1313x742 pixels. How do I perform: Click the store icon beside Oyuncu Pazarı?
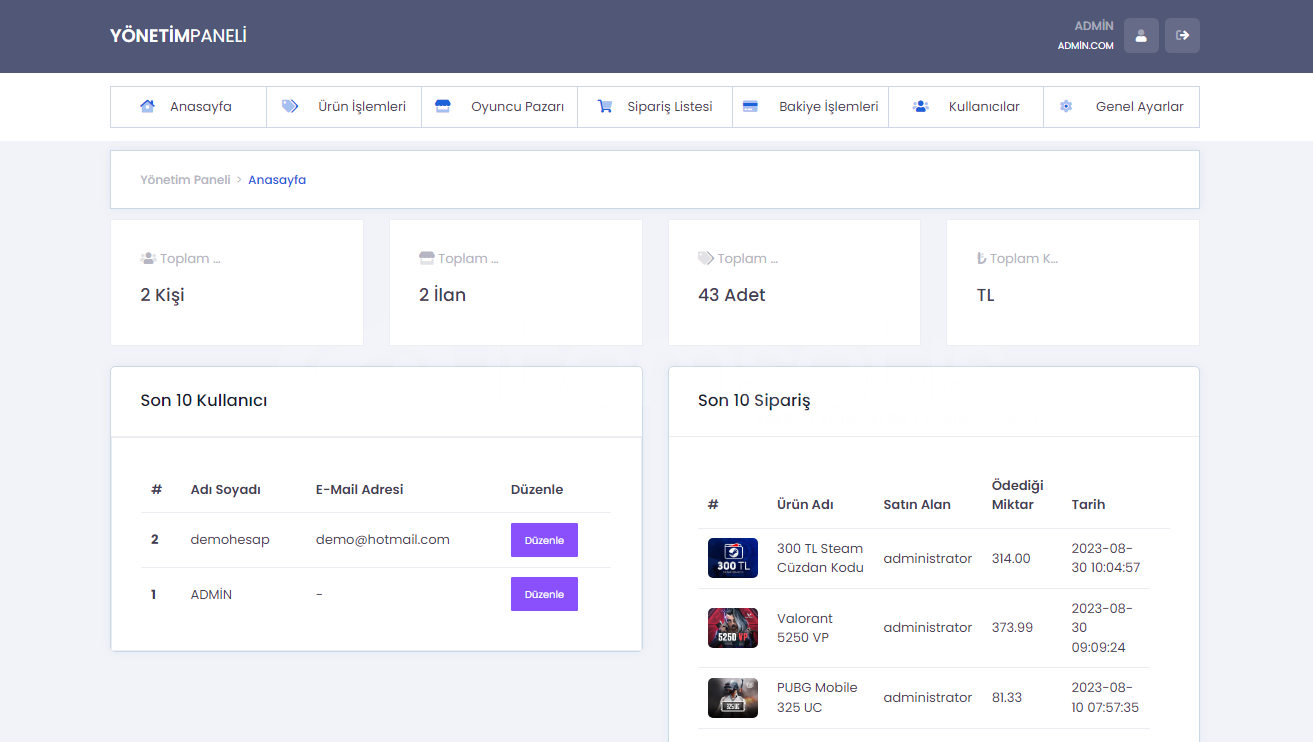tap(443, 106)
